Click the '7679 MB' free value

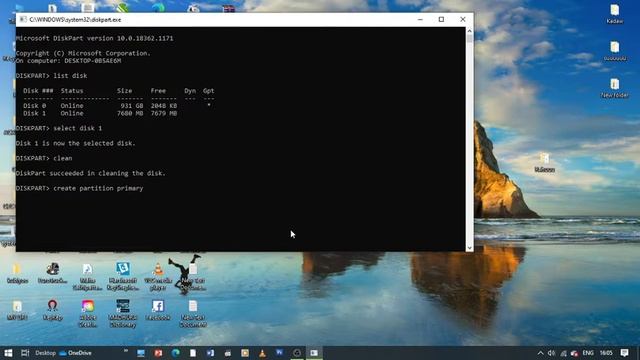(164, 113)
